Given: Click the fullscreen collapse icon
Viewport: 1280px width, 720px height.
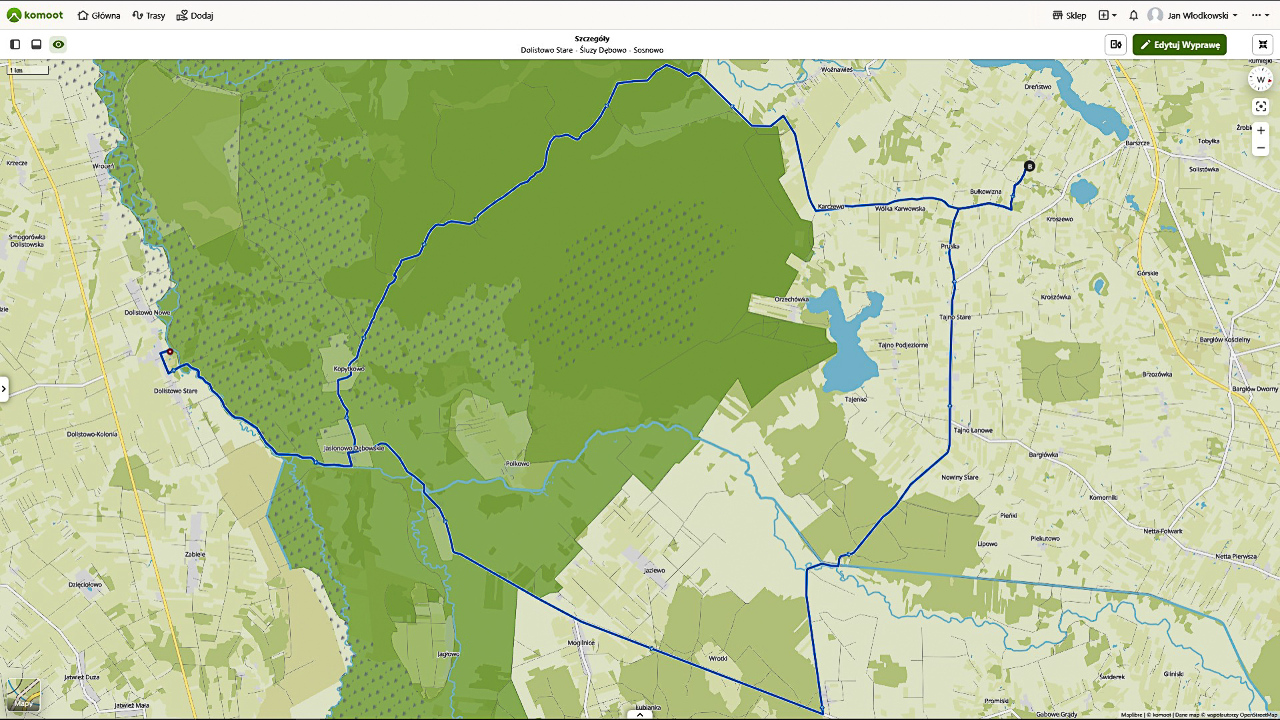Looking at the screenshot, I should [x=1263, y=44].
